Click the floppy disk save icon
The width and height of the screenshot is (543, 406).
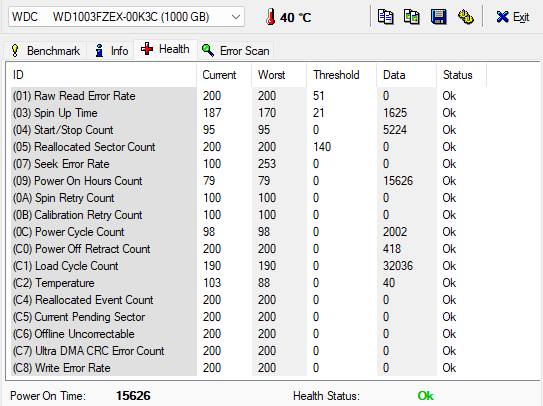[438, 17]
